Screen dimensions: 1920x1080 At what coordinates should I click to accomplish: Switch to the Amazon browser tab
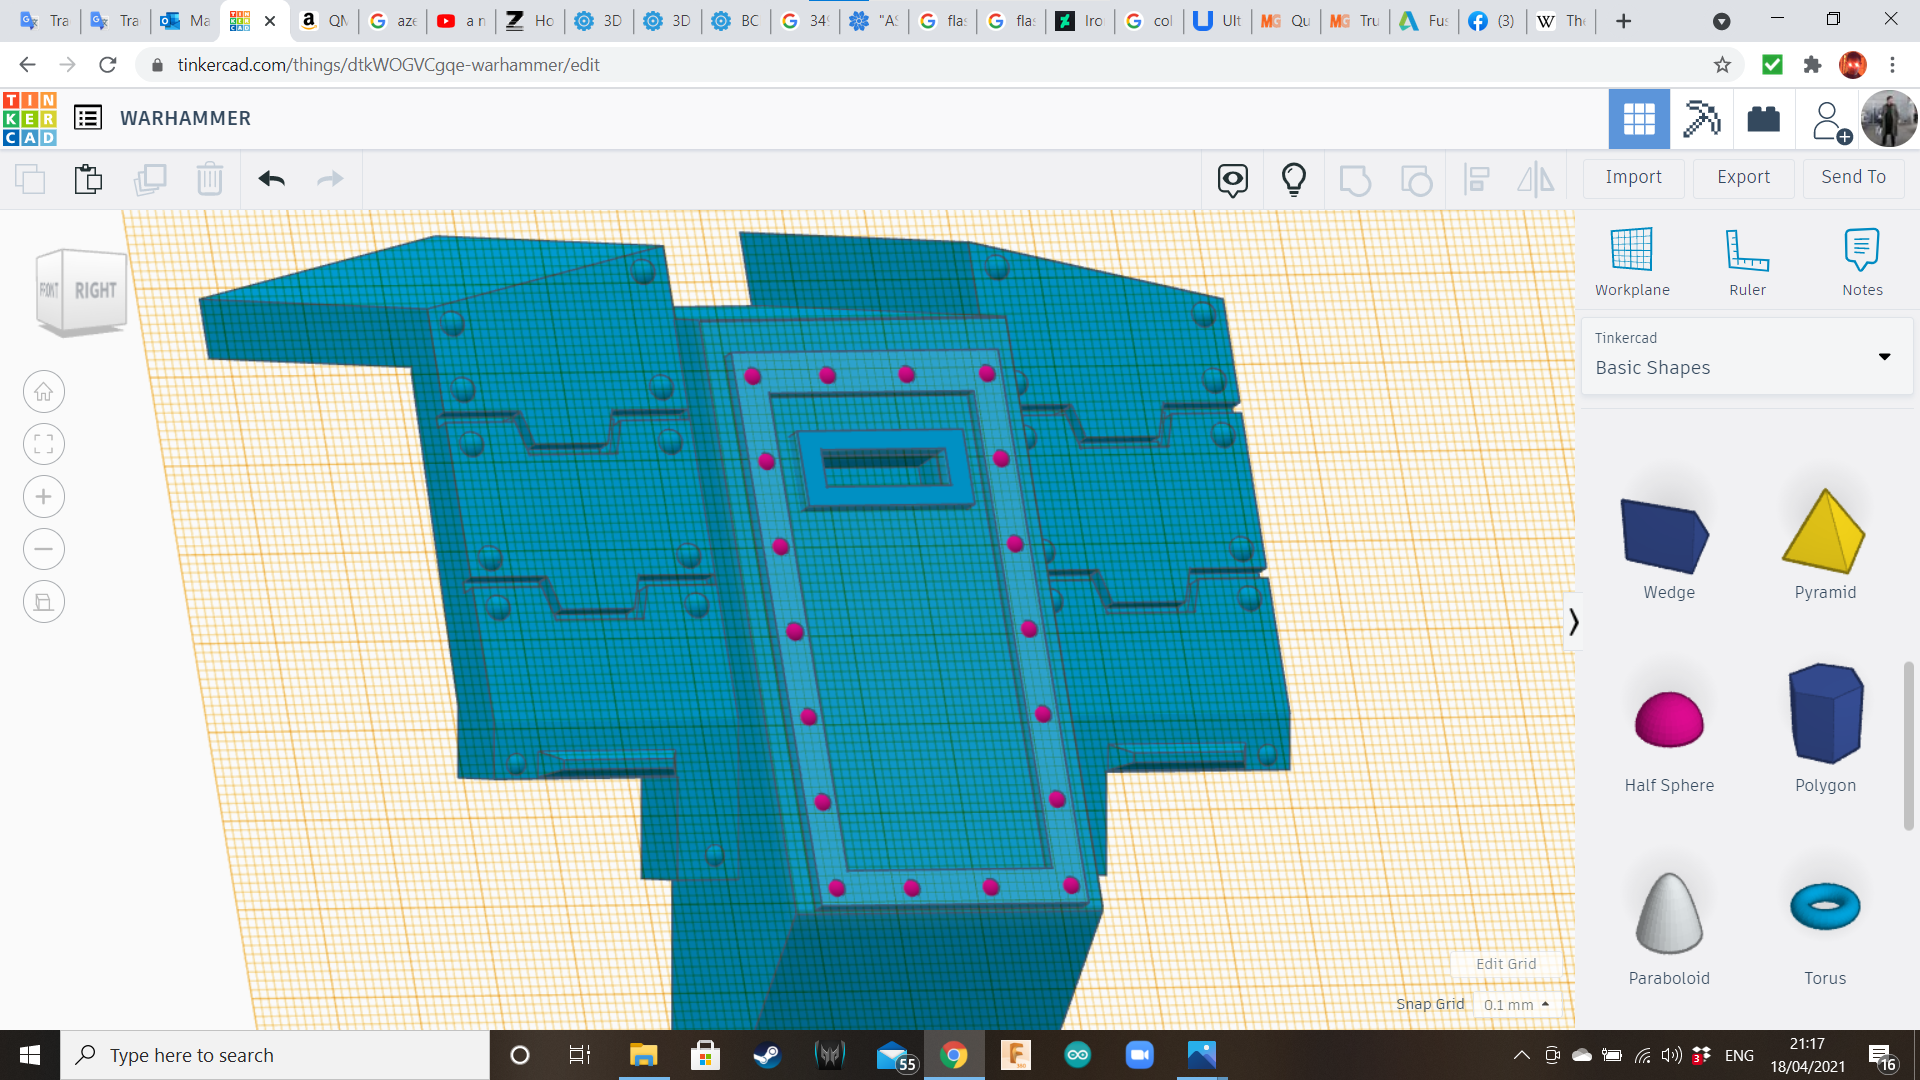coord(323,20)
